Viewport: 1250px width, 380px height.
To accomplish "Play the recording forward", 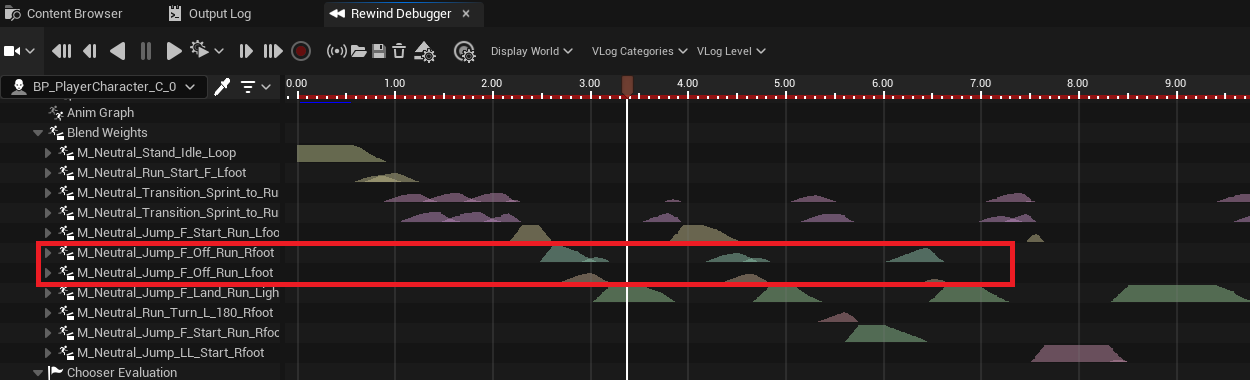I will (174, 51).
